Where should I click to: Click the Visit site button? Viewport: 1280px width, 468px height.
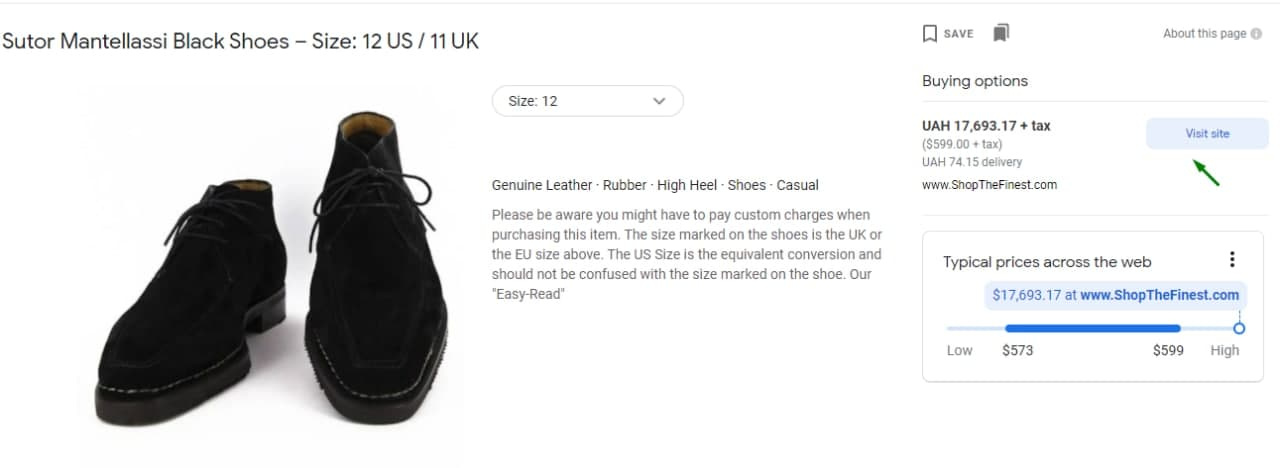(1207, 133)
